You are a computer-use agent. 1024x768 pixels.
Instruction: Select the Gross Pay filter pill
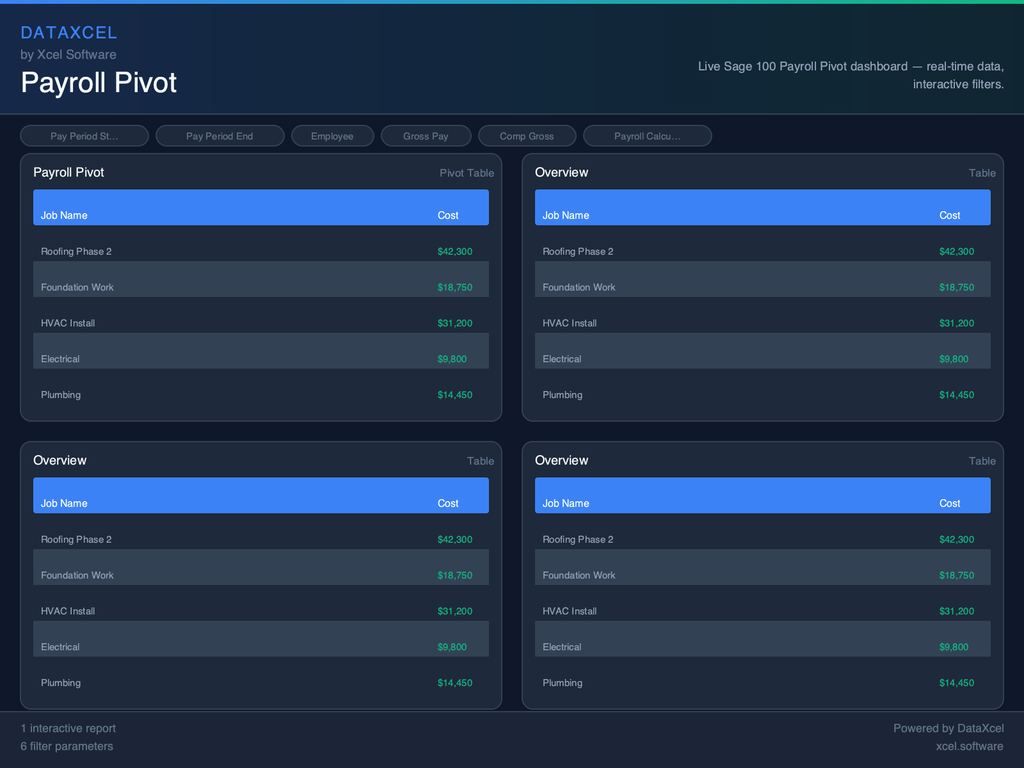click(425, 136)
